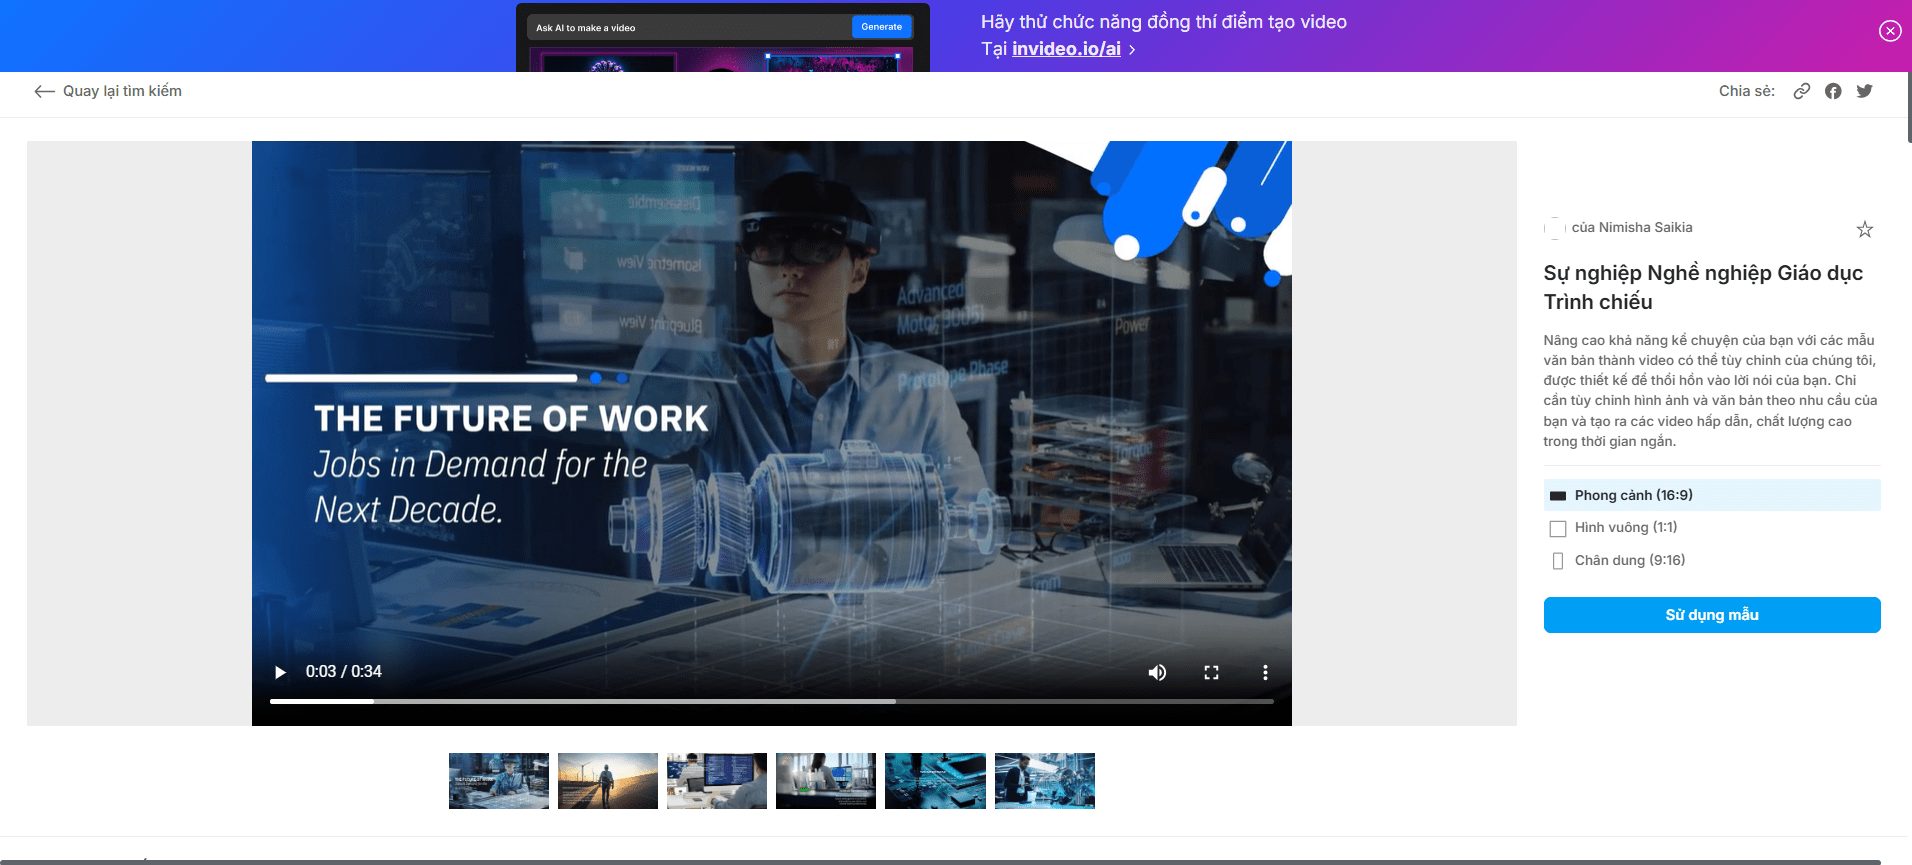Open the wind turbine sunset thumbnail
Image resolution: width=1912 pixels, height=865 pixels.
click(608, 781)
